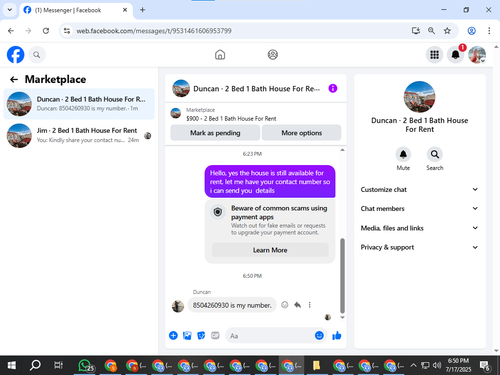Click the browser address bar URL
This screenshot has height=375, width=500.
(x=154, y=31)
